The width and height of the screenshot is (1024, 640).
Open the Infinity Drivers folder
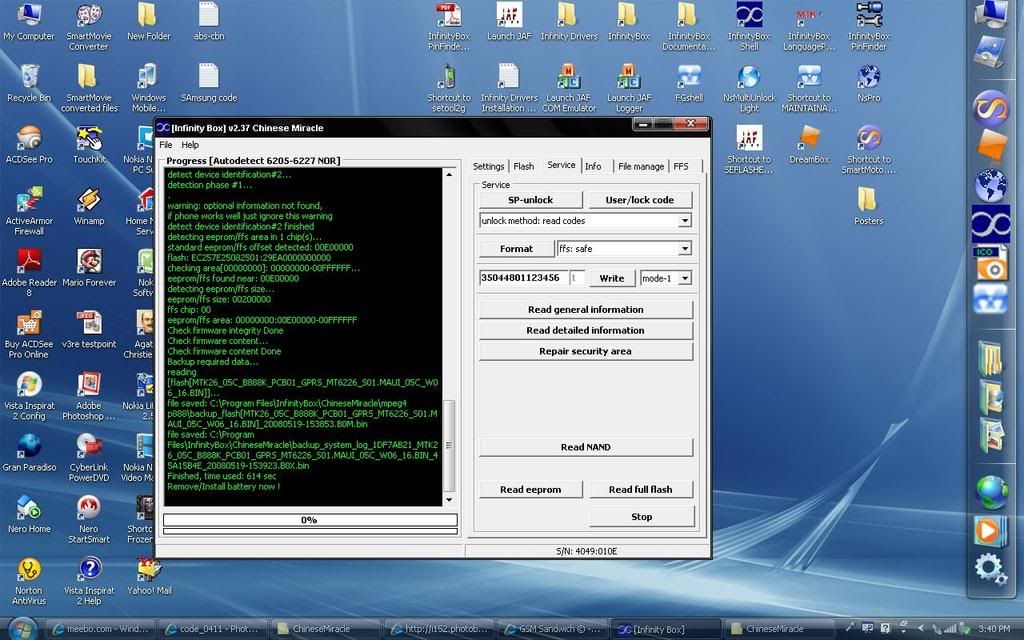coord(569,22)
